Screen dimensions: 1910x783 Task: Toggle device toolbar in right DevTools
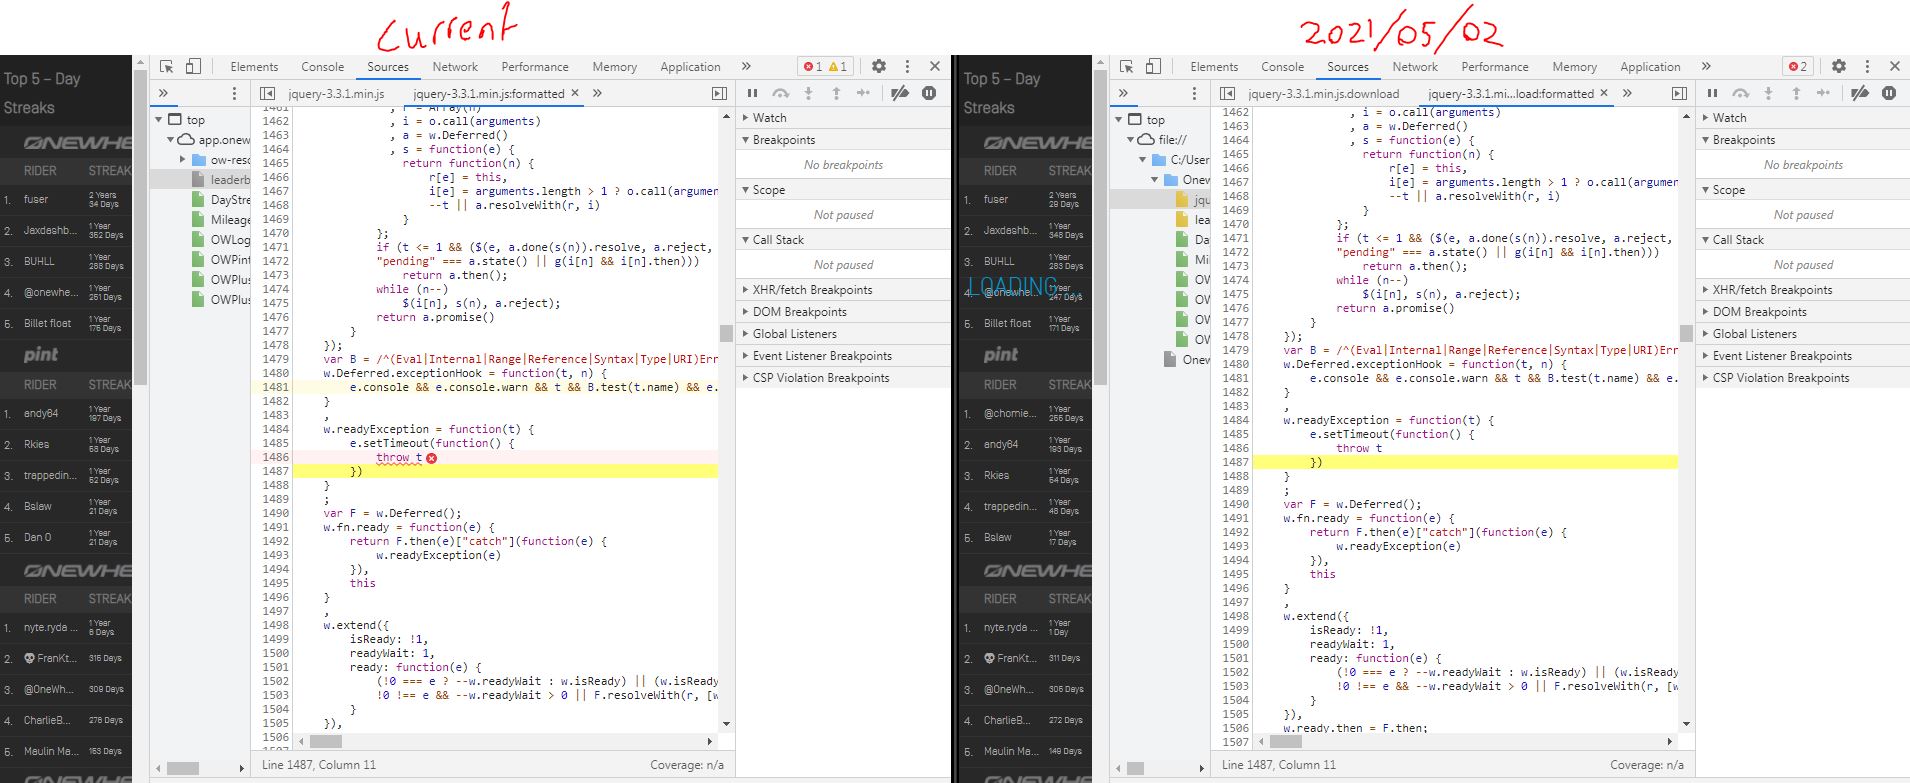[1153, 66]
